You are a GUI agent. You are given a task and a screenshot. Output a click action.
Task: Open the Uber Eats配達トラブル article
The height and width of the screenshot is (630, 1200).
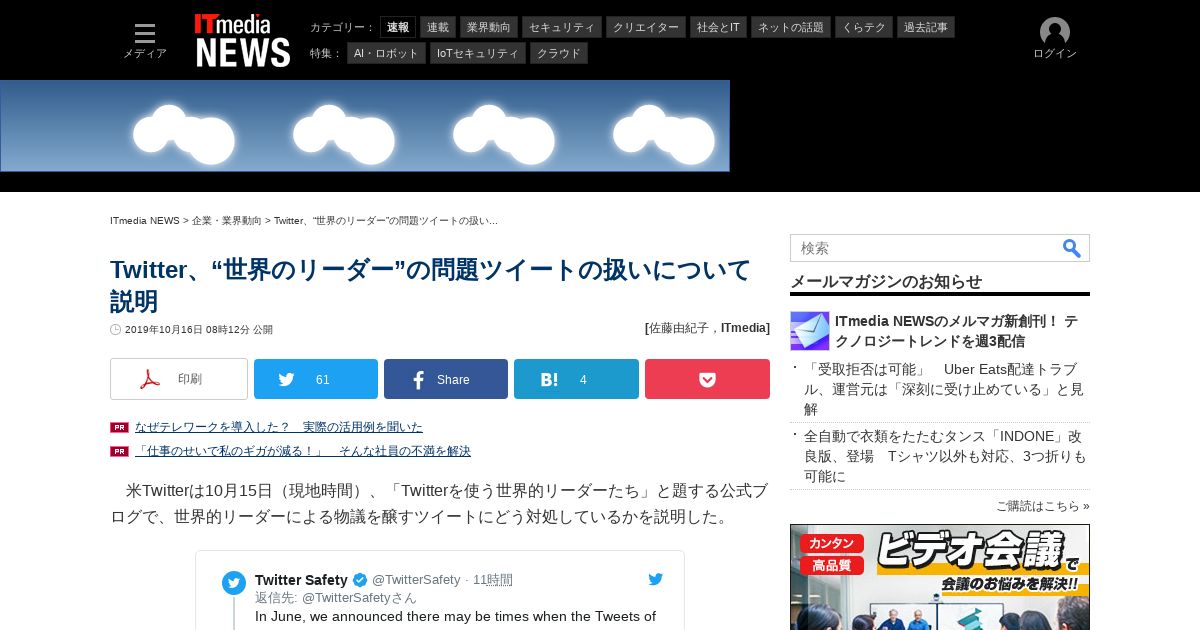(945, 389)
